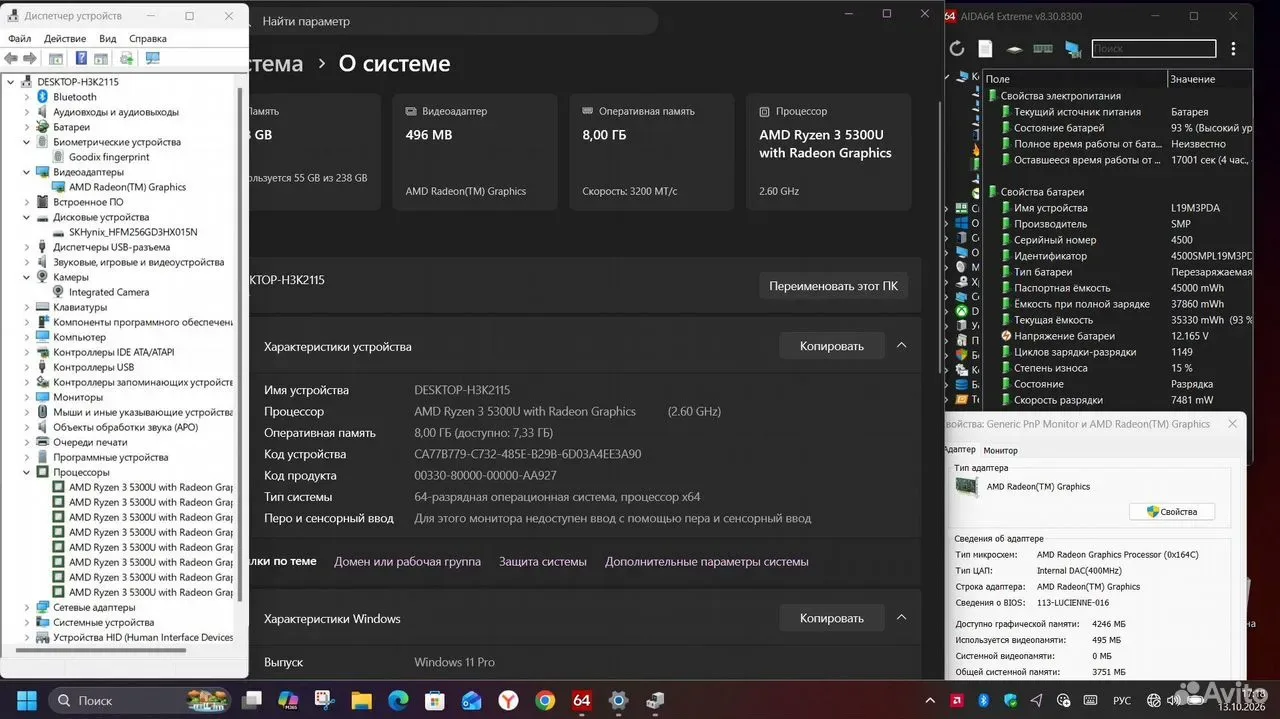
Task: Expand Батареи node in device tree
Action: (27, 127)
